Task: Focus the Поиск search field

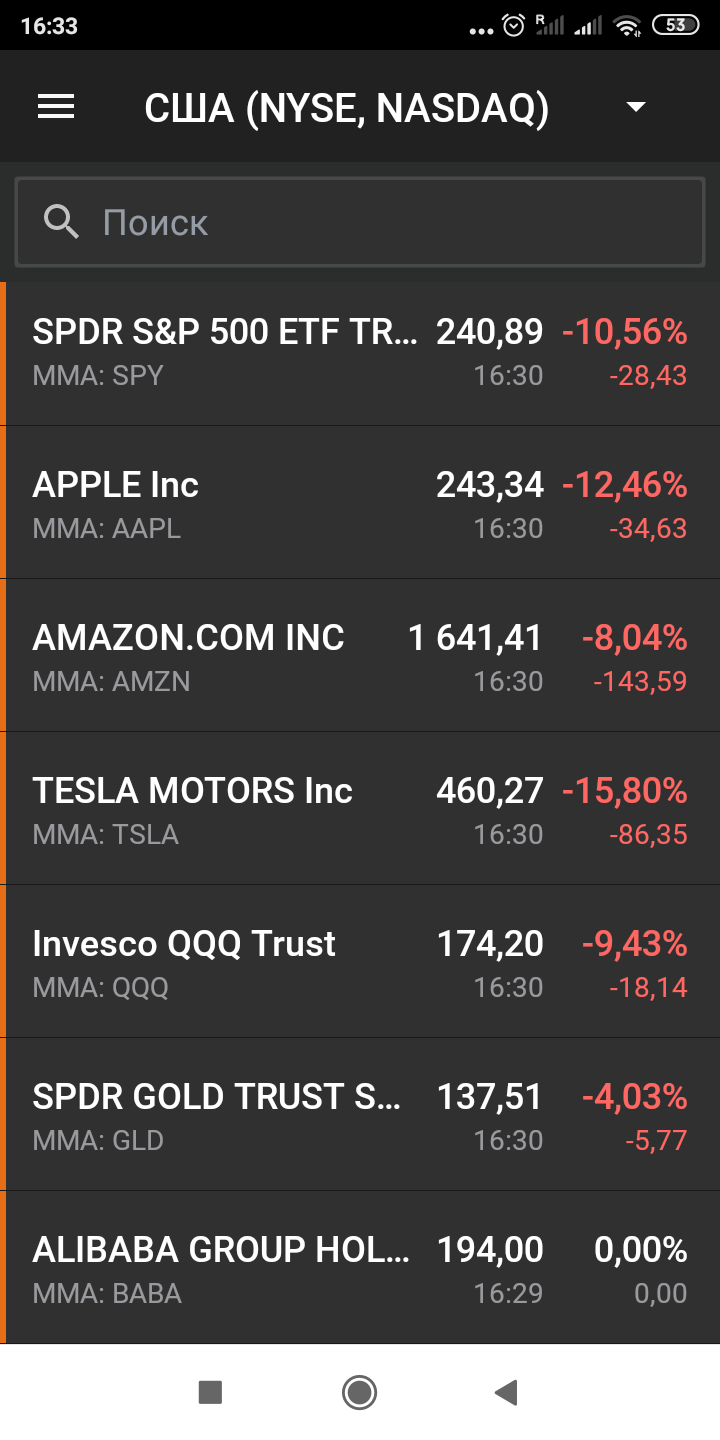Action: pos(380,222)
